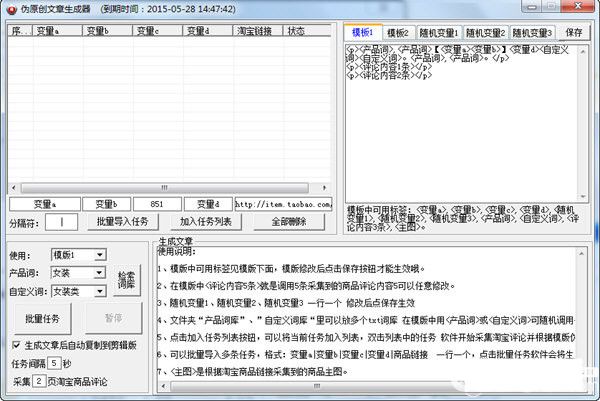This screenshot has height=401, width=600.
Task: Click the 全部删除 button
Action: tap(289, 222)
